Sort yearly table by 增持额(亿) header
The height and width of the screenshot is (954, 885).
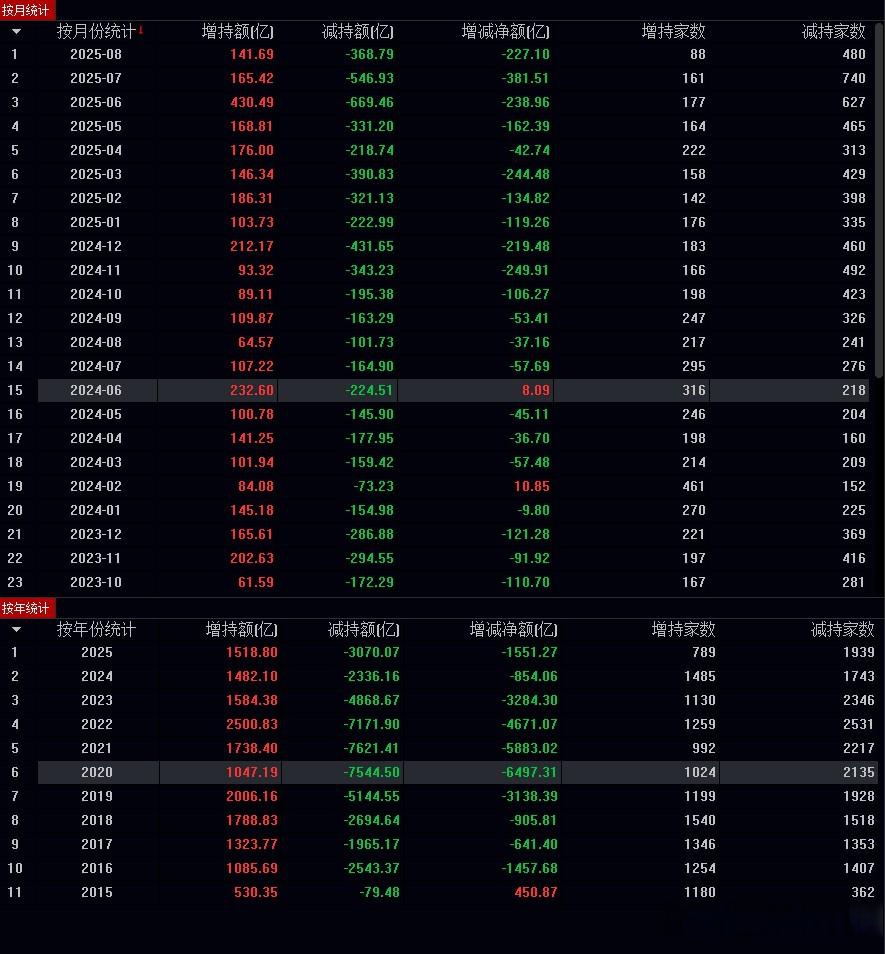pos(241,630)
